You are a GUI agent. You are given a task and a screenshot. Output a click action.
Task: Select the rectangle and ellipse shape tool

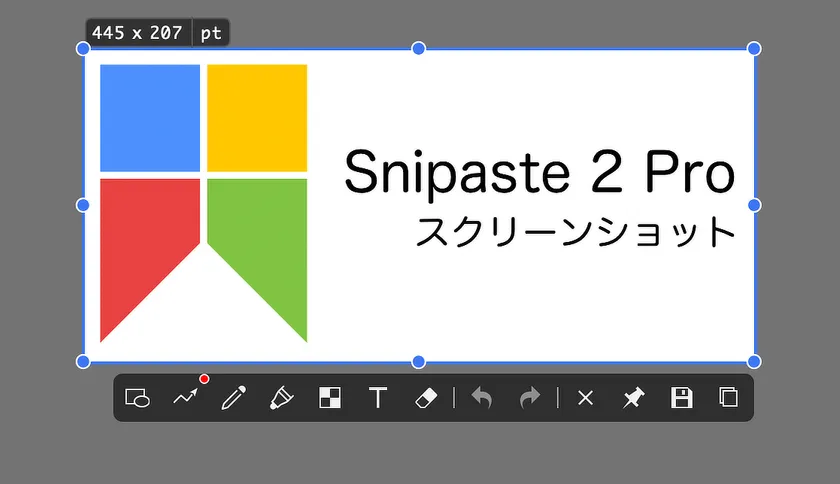tap(137, 398)
